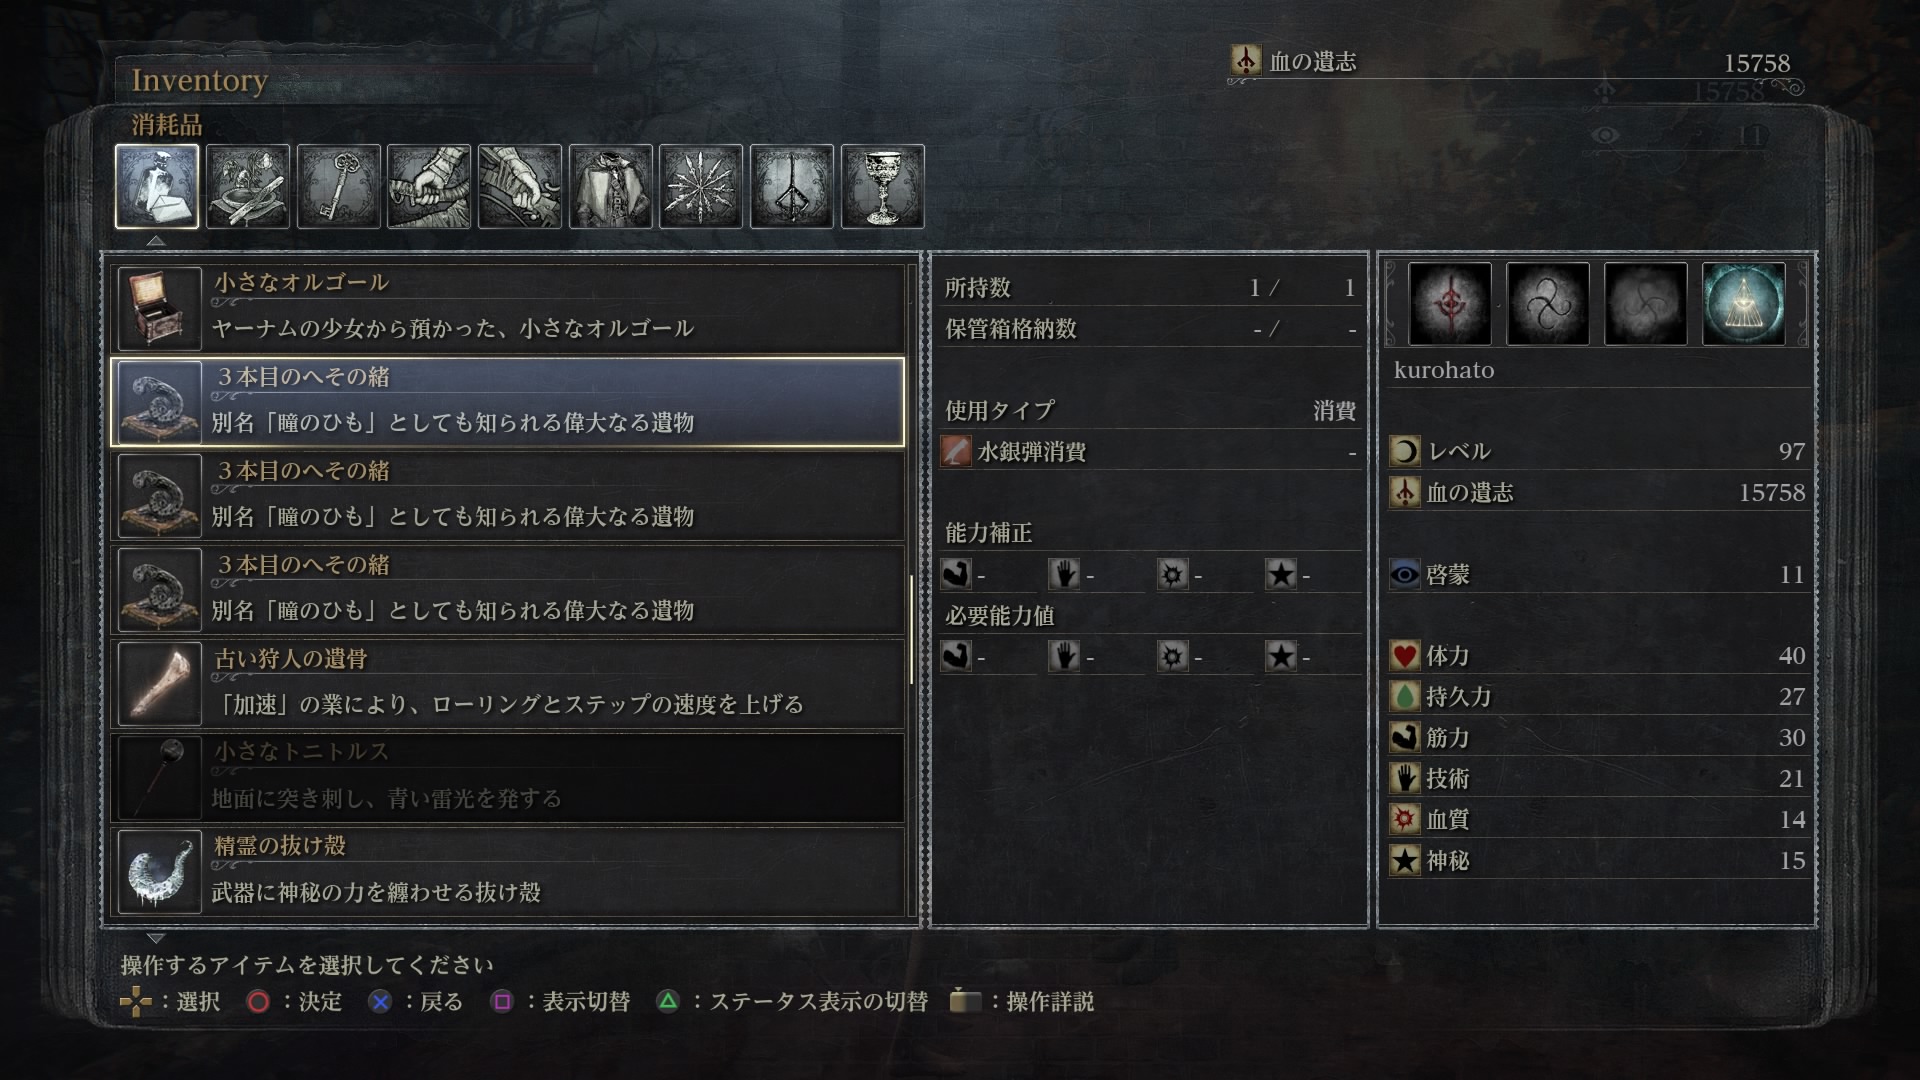The width and height of the screenshot is (1920, 1080).
Task: Click the teal oath rune slot
Action: pos(1743,304)
